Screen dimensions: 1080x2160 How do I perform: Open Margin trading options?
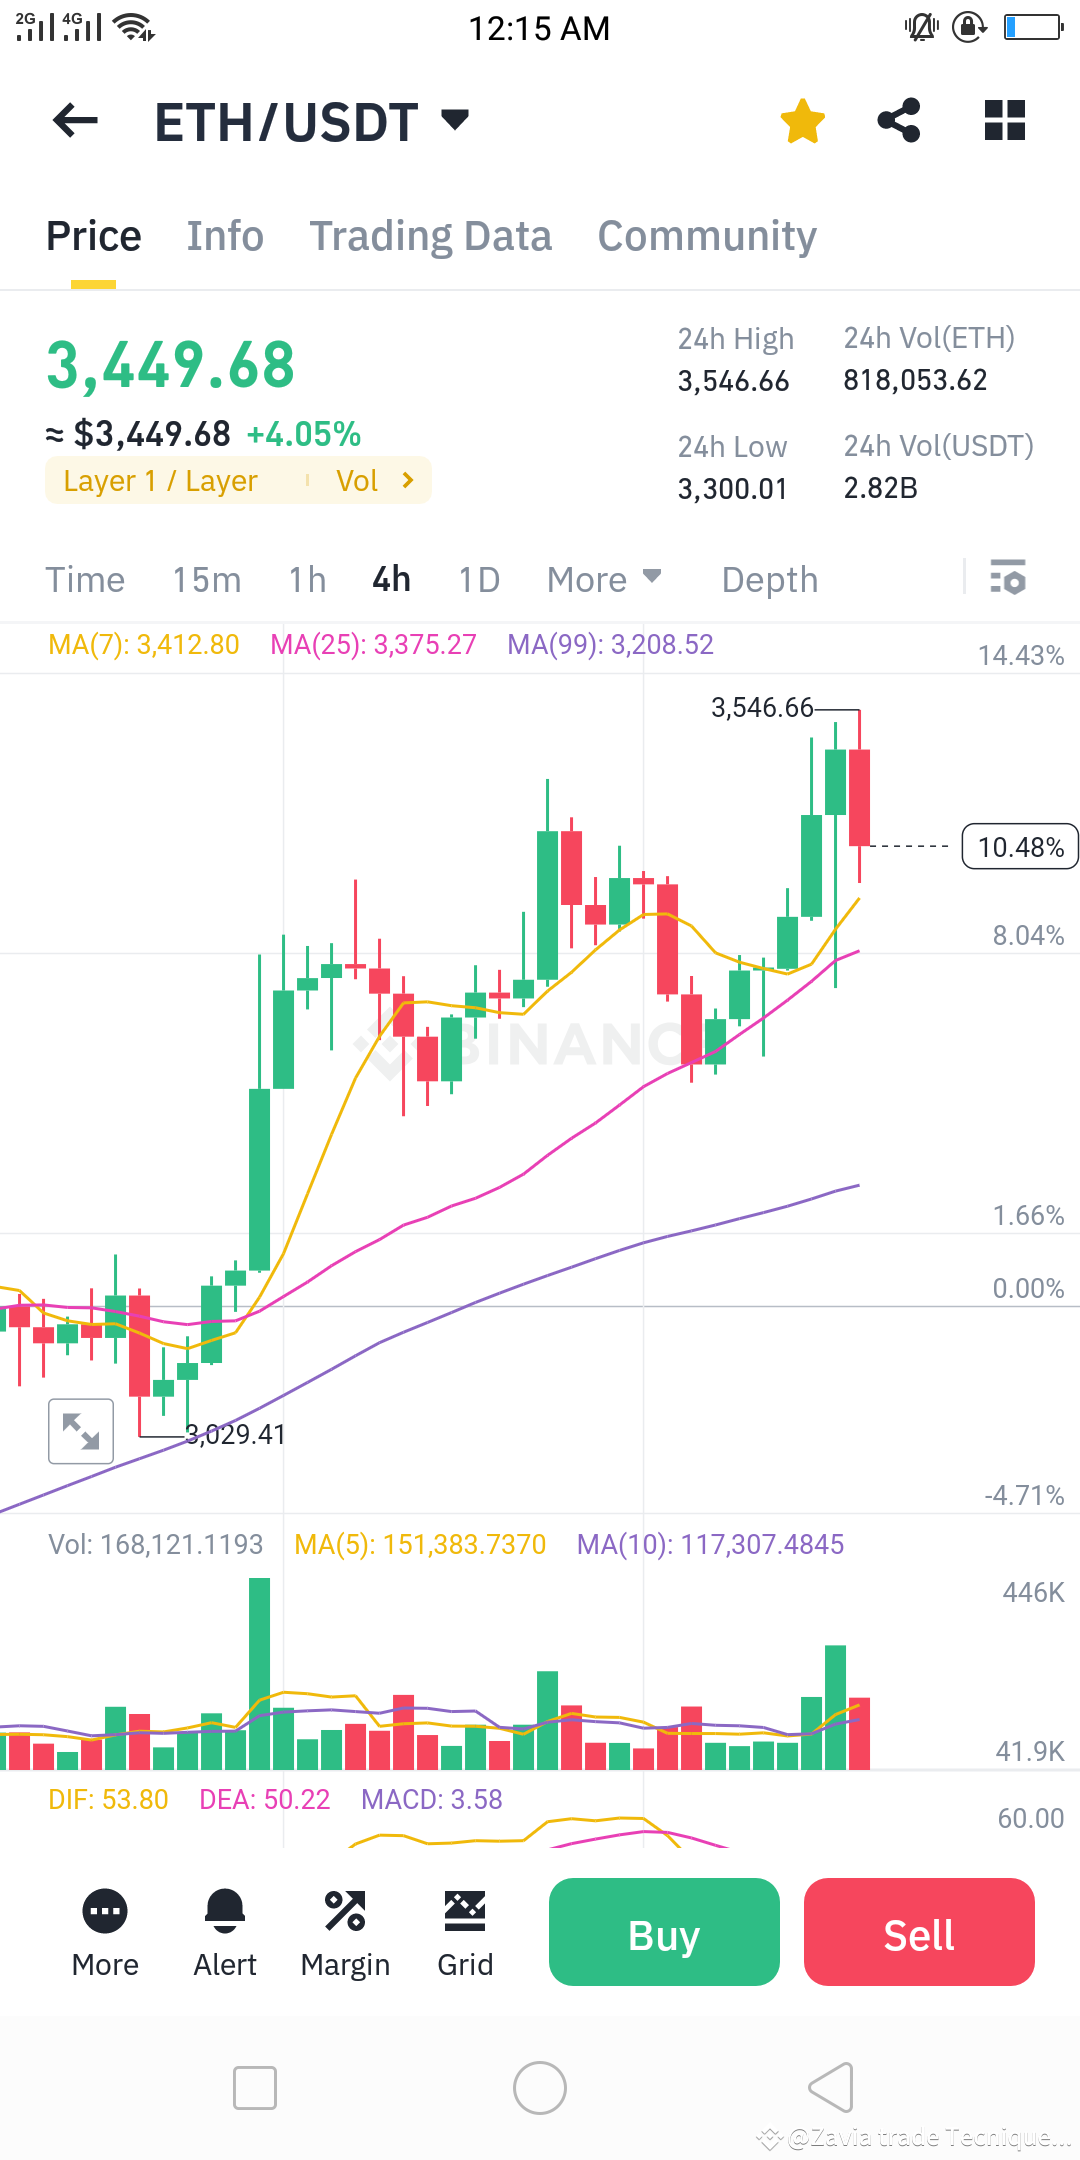345,1931
